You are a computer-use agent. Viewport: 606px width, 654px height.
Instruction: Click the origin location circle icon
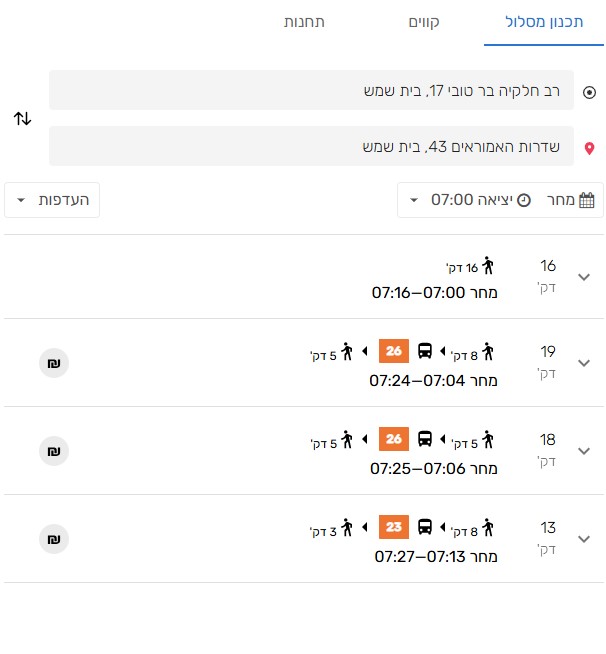(x=589, y=92)
